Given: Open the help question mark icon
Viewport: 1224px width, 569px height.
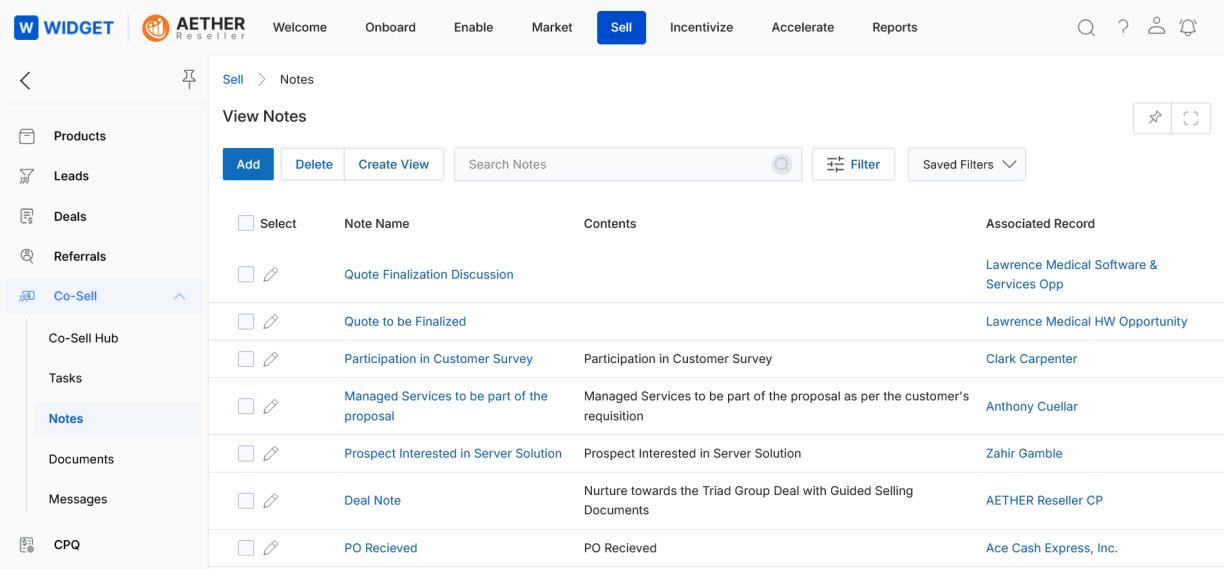Looking at the screenshot, I should pos(1123,28).
